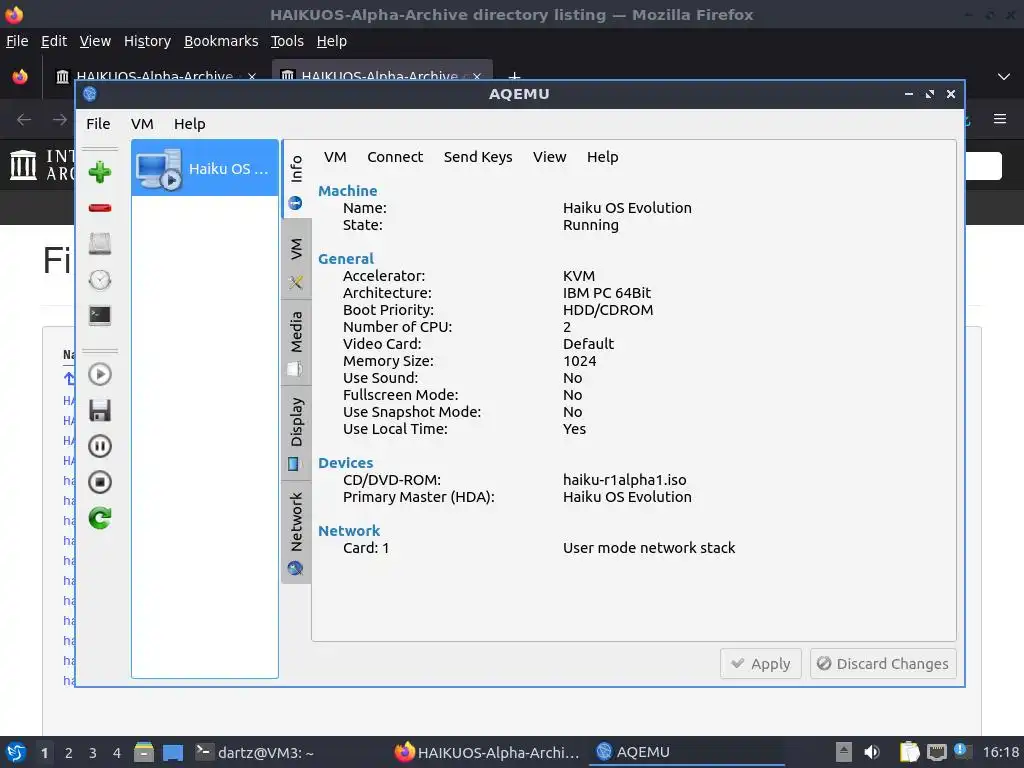Screen dimensions: 1024x768
Task: Click the Discard Changes button
Action: pyautogui.click(x=883, y=664)
